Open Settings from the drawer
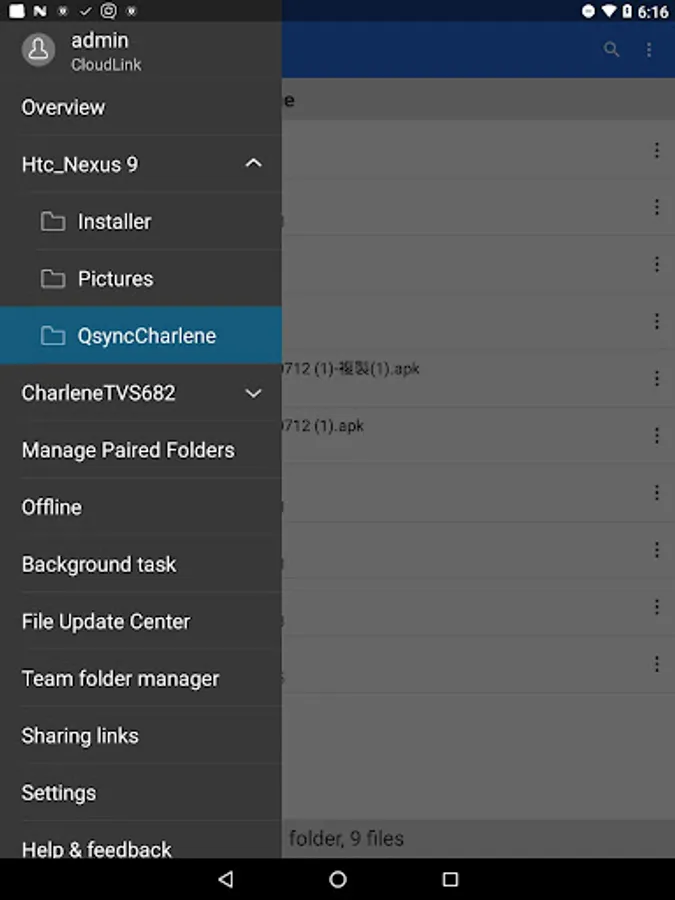The width and height of the screenshot is (675, 900). (59, 792)
